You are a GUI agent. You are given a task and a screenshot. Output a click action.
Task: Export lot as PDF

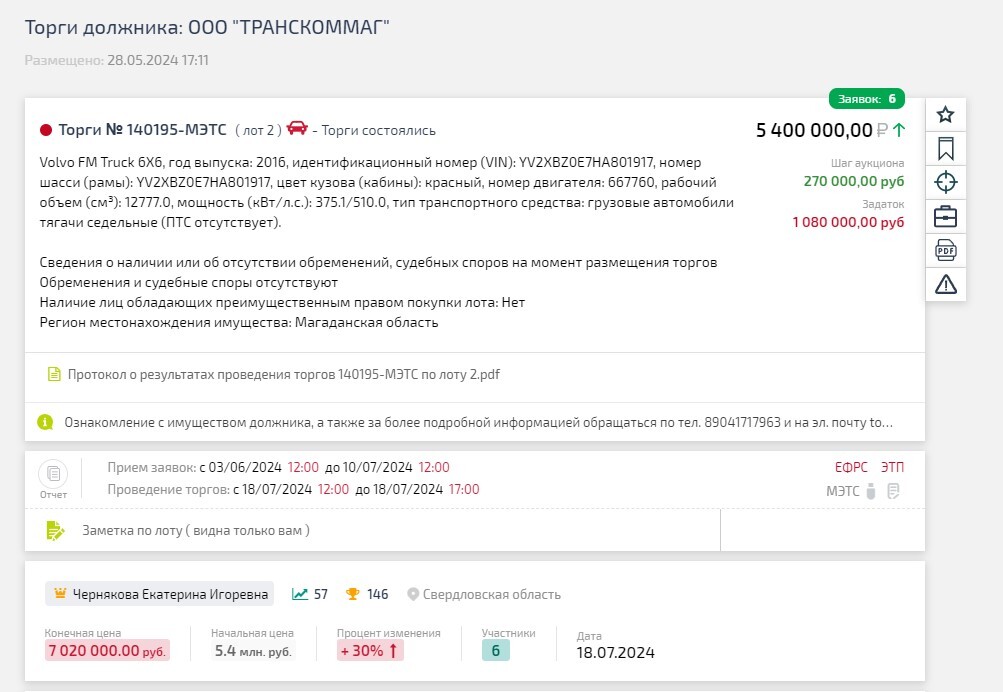pyautogui.click(x=945, y=250)
